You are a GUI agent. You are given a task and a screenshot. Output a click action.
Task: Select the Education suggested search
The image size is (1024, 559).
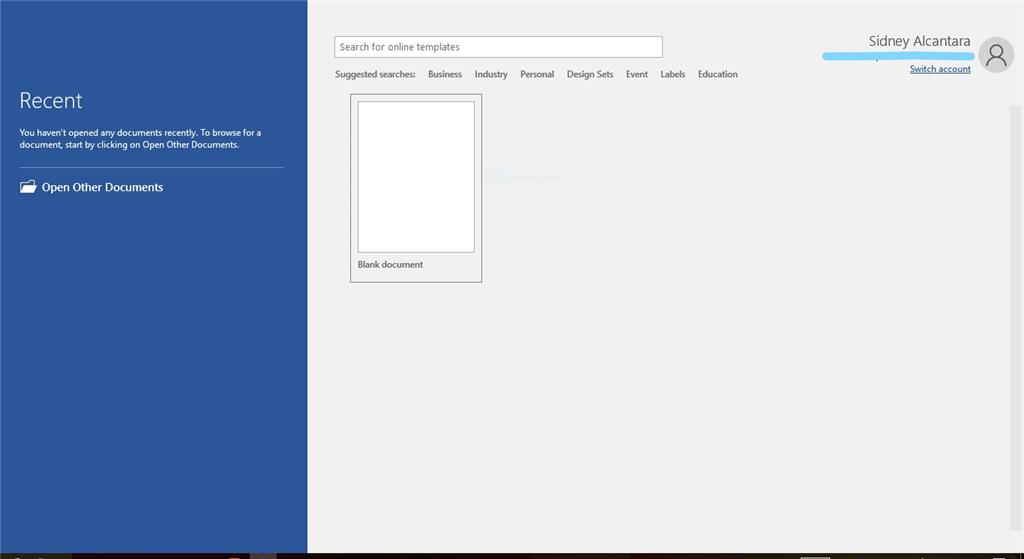pyautogui.click(x=717, y=74)
